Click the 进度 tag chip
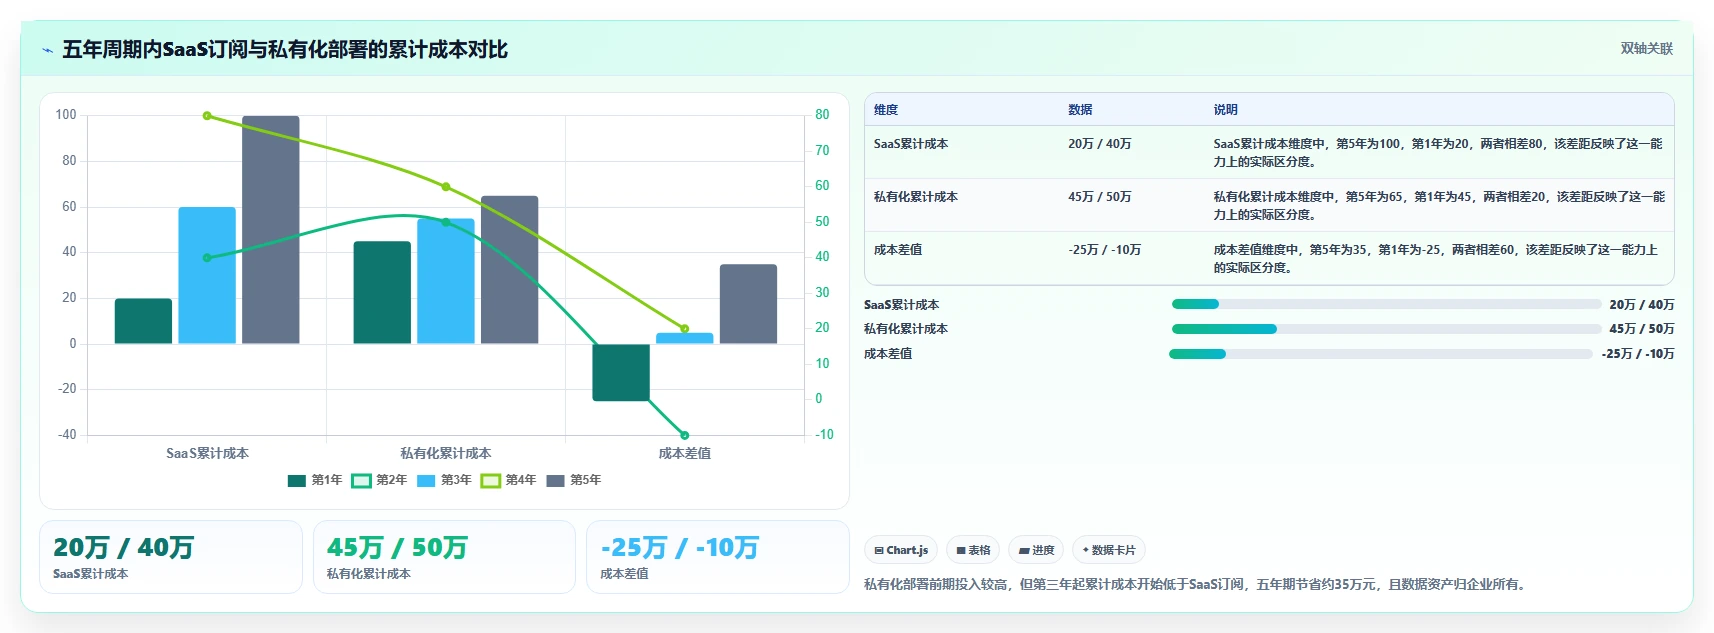The height and width of the screenshot is (633, 1714). (x=1036, y=550)
